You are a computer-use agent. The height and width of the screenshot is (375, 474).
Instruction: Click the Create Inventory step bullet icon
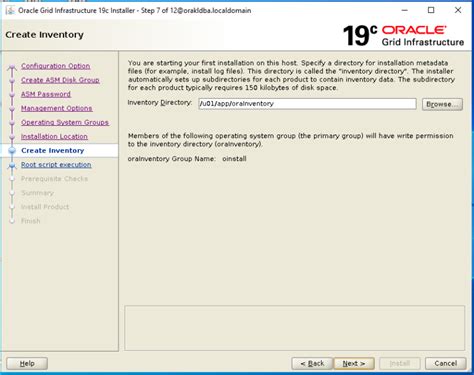12,151
